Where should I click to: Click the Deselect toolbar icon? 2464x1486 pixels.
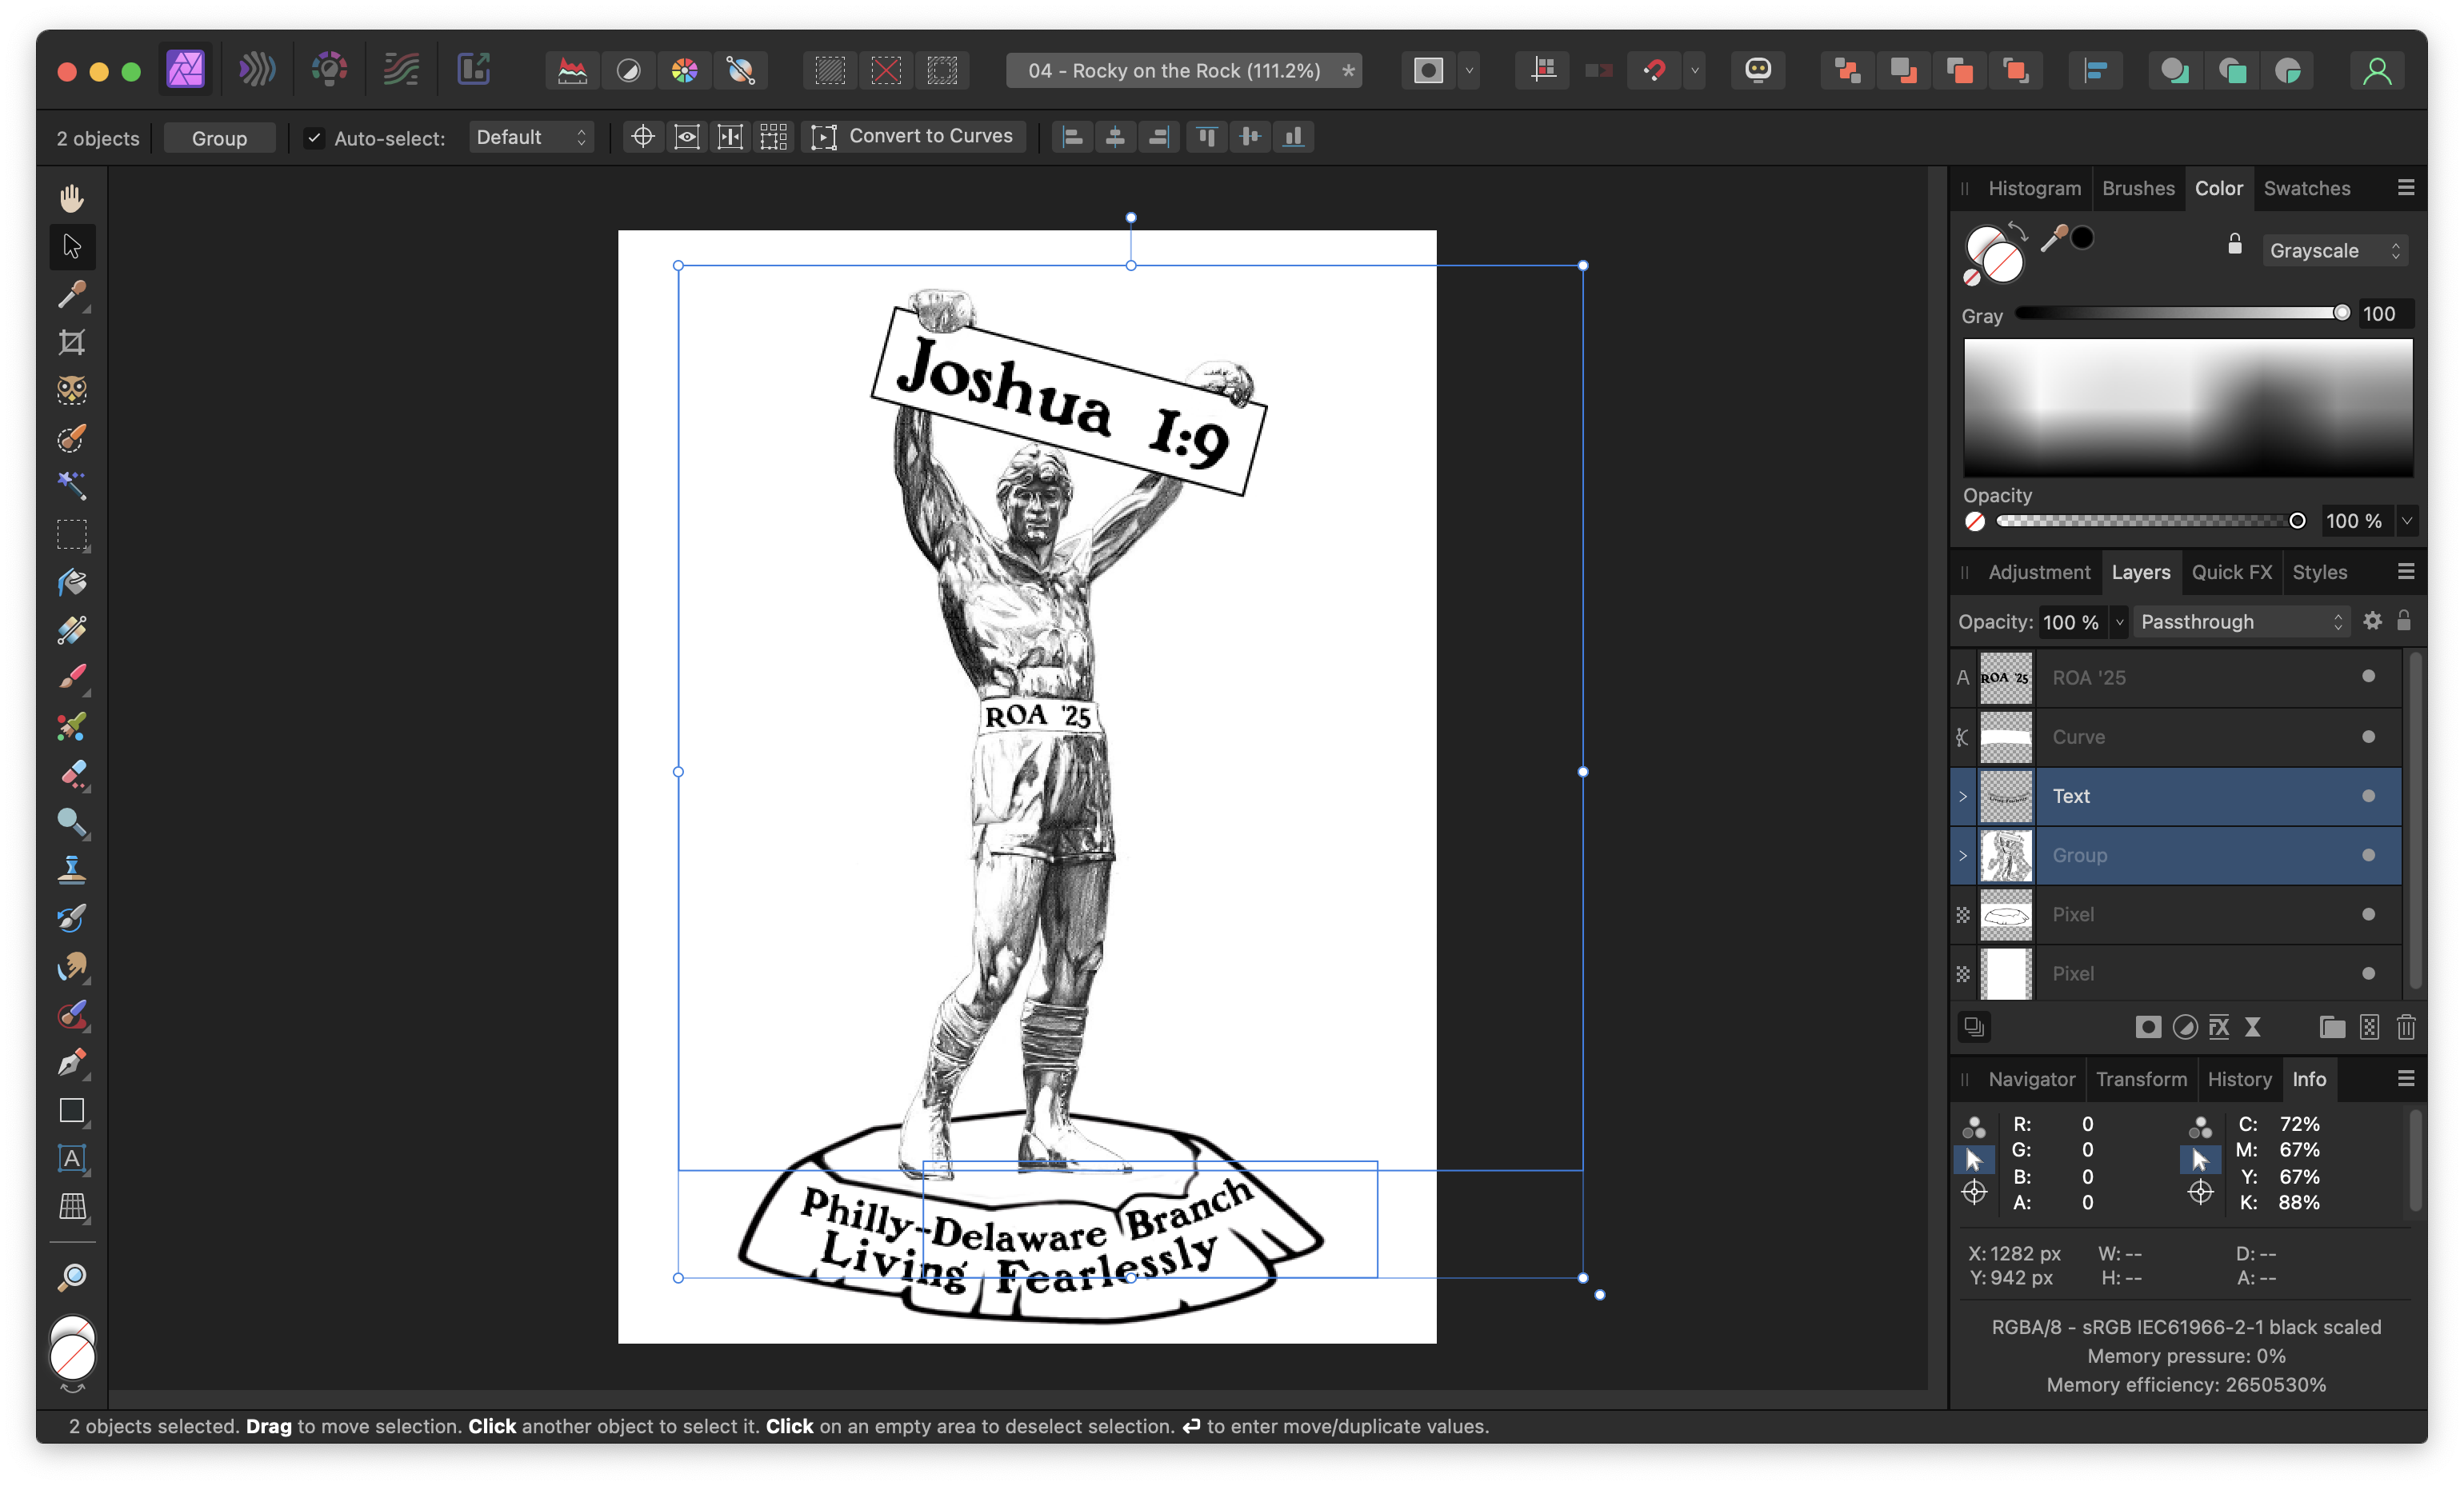(x=886, y=70)
